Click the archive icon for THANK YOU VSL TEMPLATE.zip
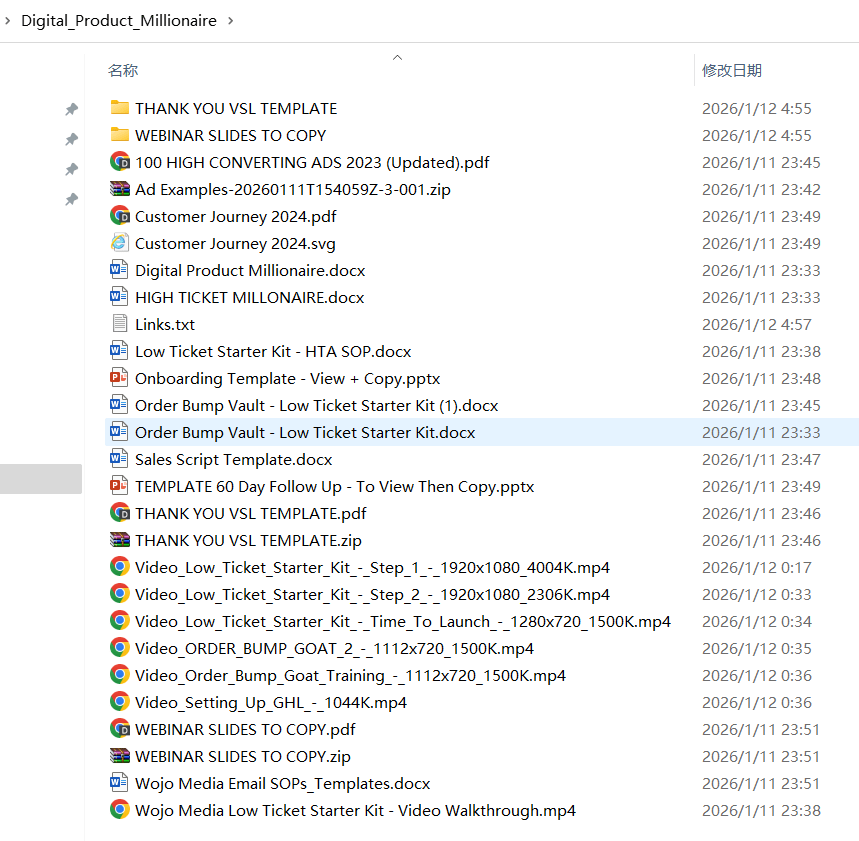This screenshot has width=859, height=841. 120,540
